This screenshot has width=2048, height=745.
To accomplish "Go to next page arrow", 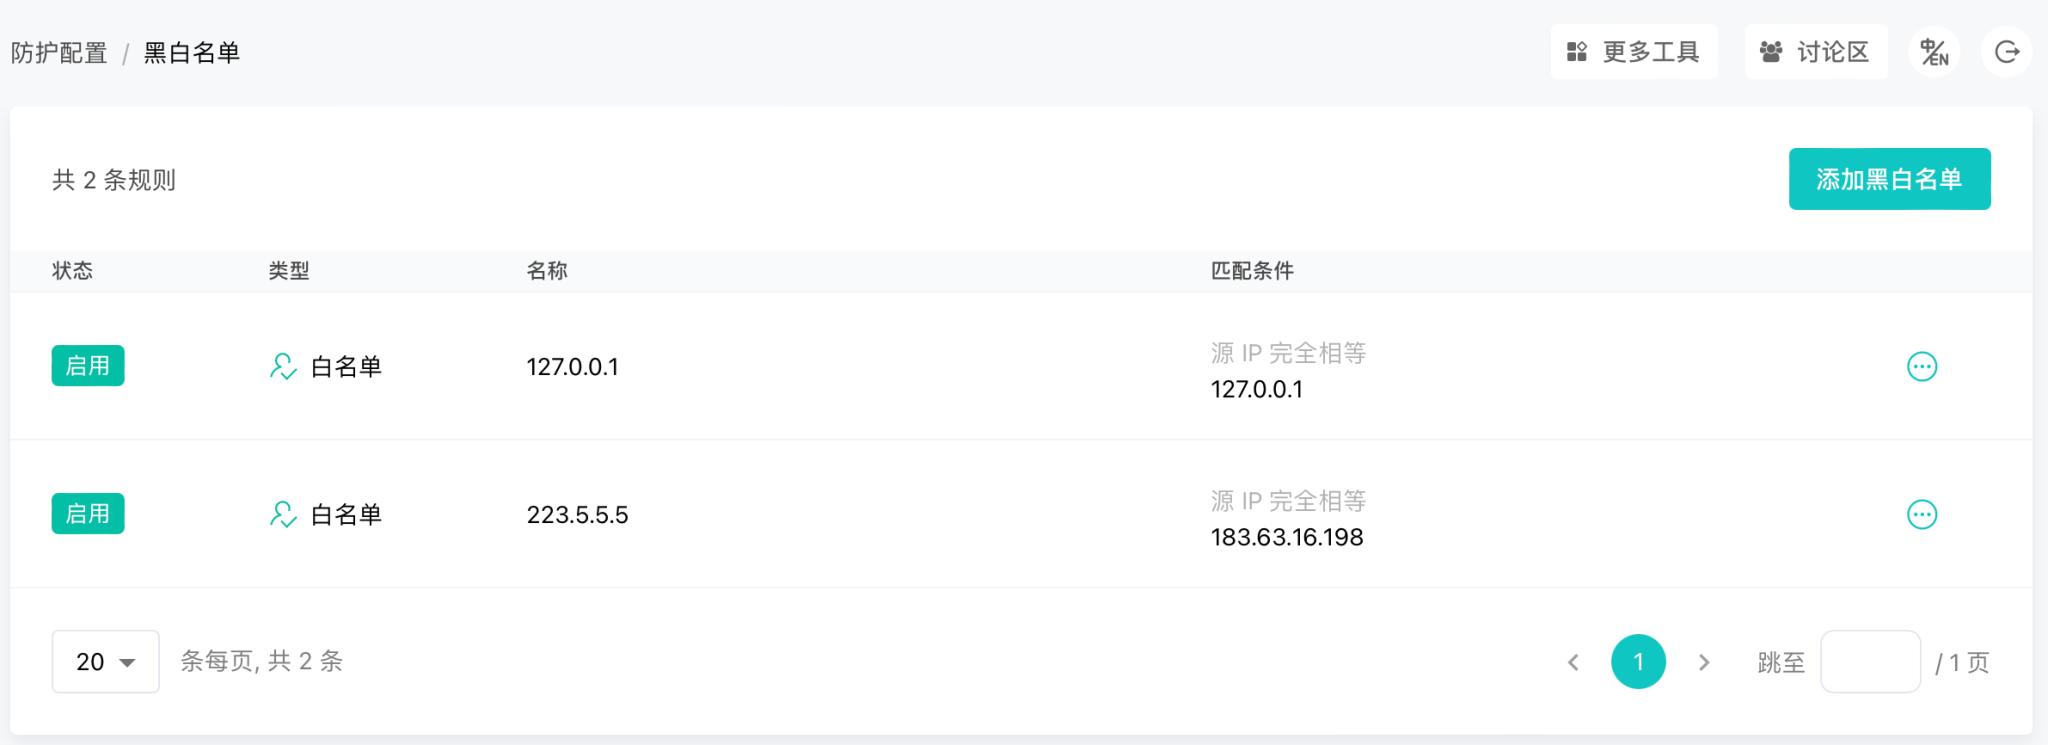I will 1704,662.
